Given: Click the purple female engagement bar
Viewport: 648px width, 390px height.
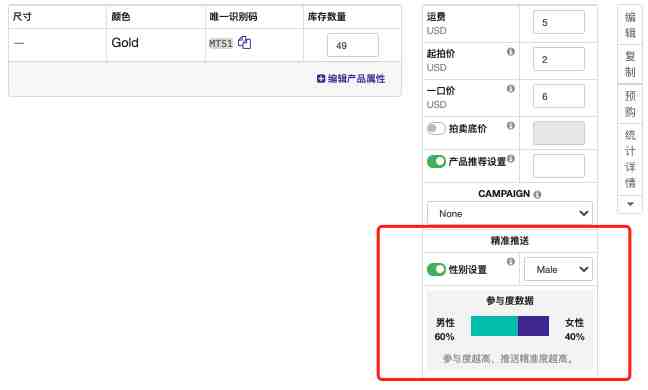Looking at the screenshot, I should 534,326.
